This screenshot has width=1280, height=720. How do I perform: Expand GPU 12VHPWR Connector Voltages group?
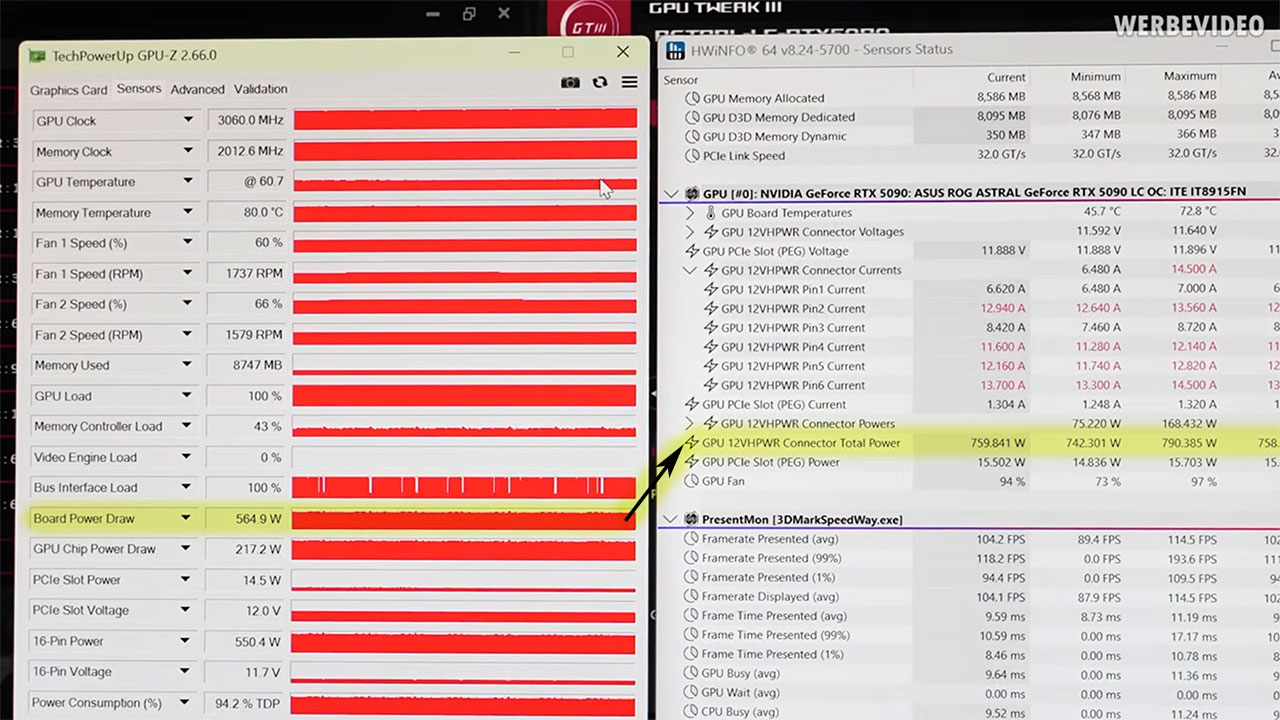690,232
